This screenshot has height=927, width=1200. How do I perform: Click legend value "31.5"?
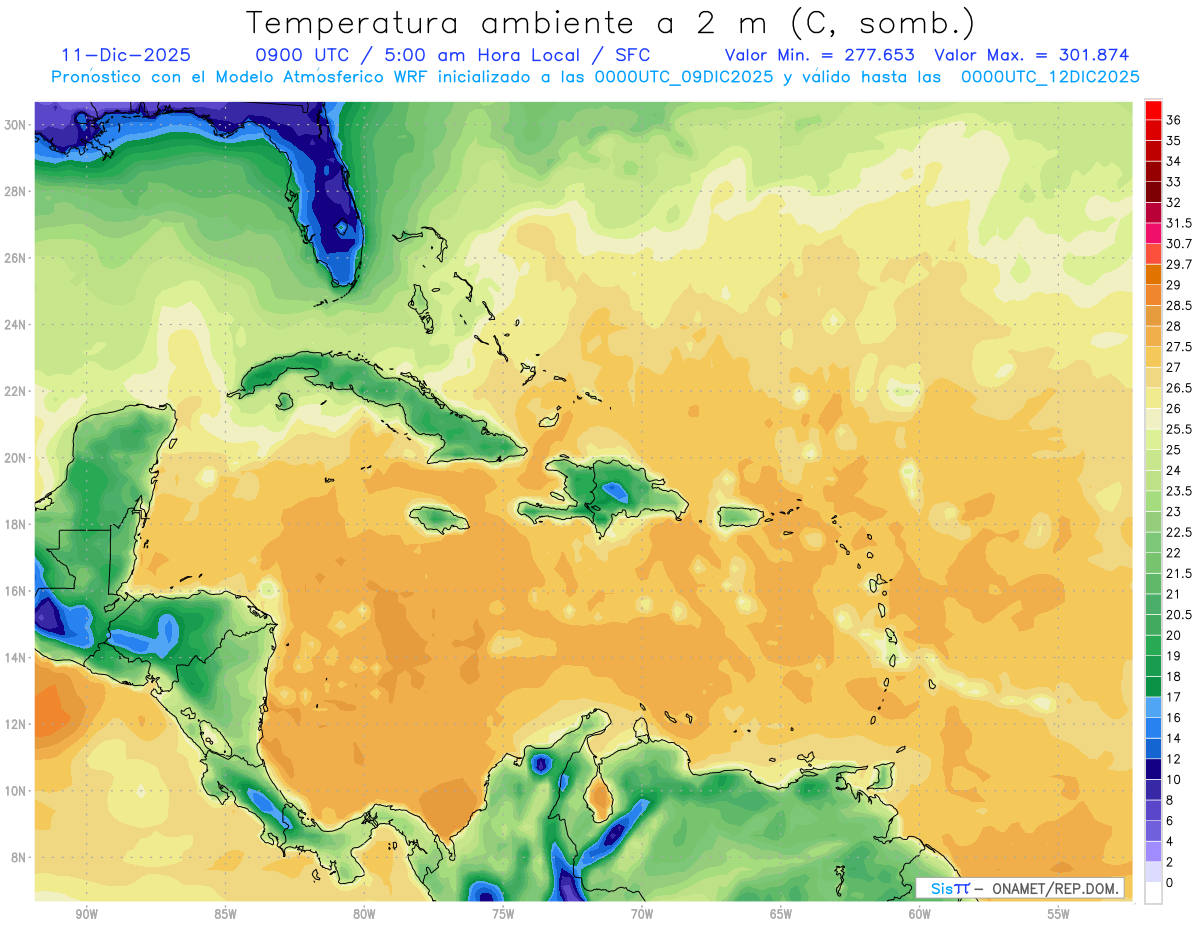coord(1179,223)
